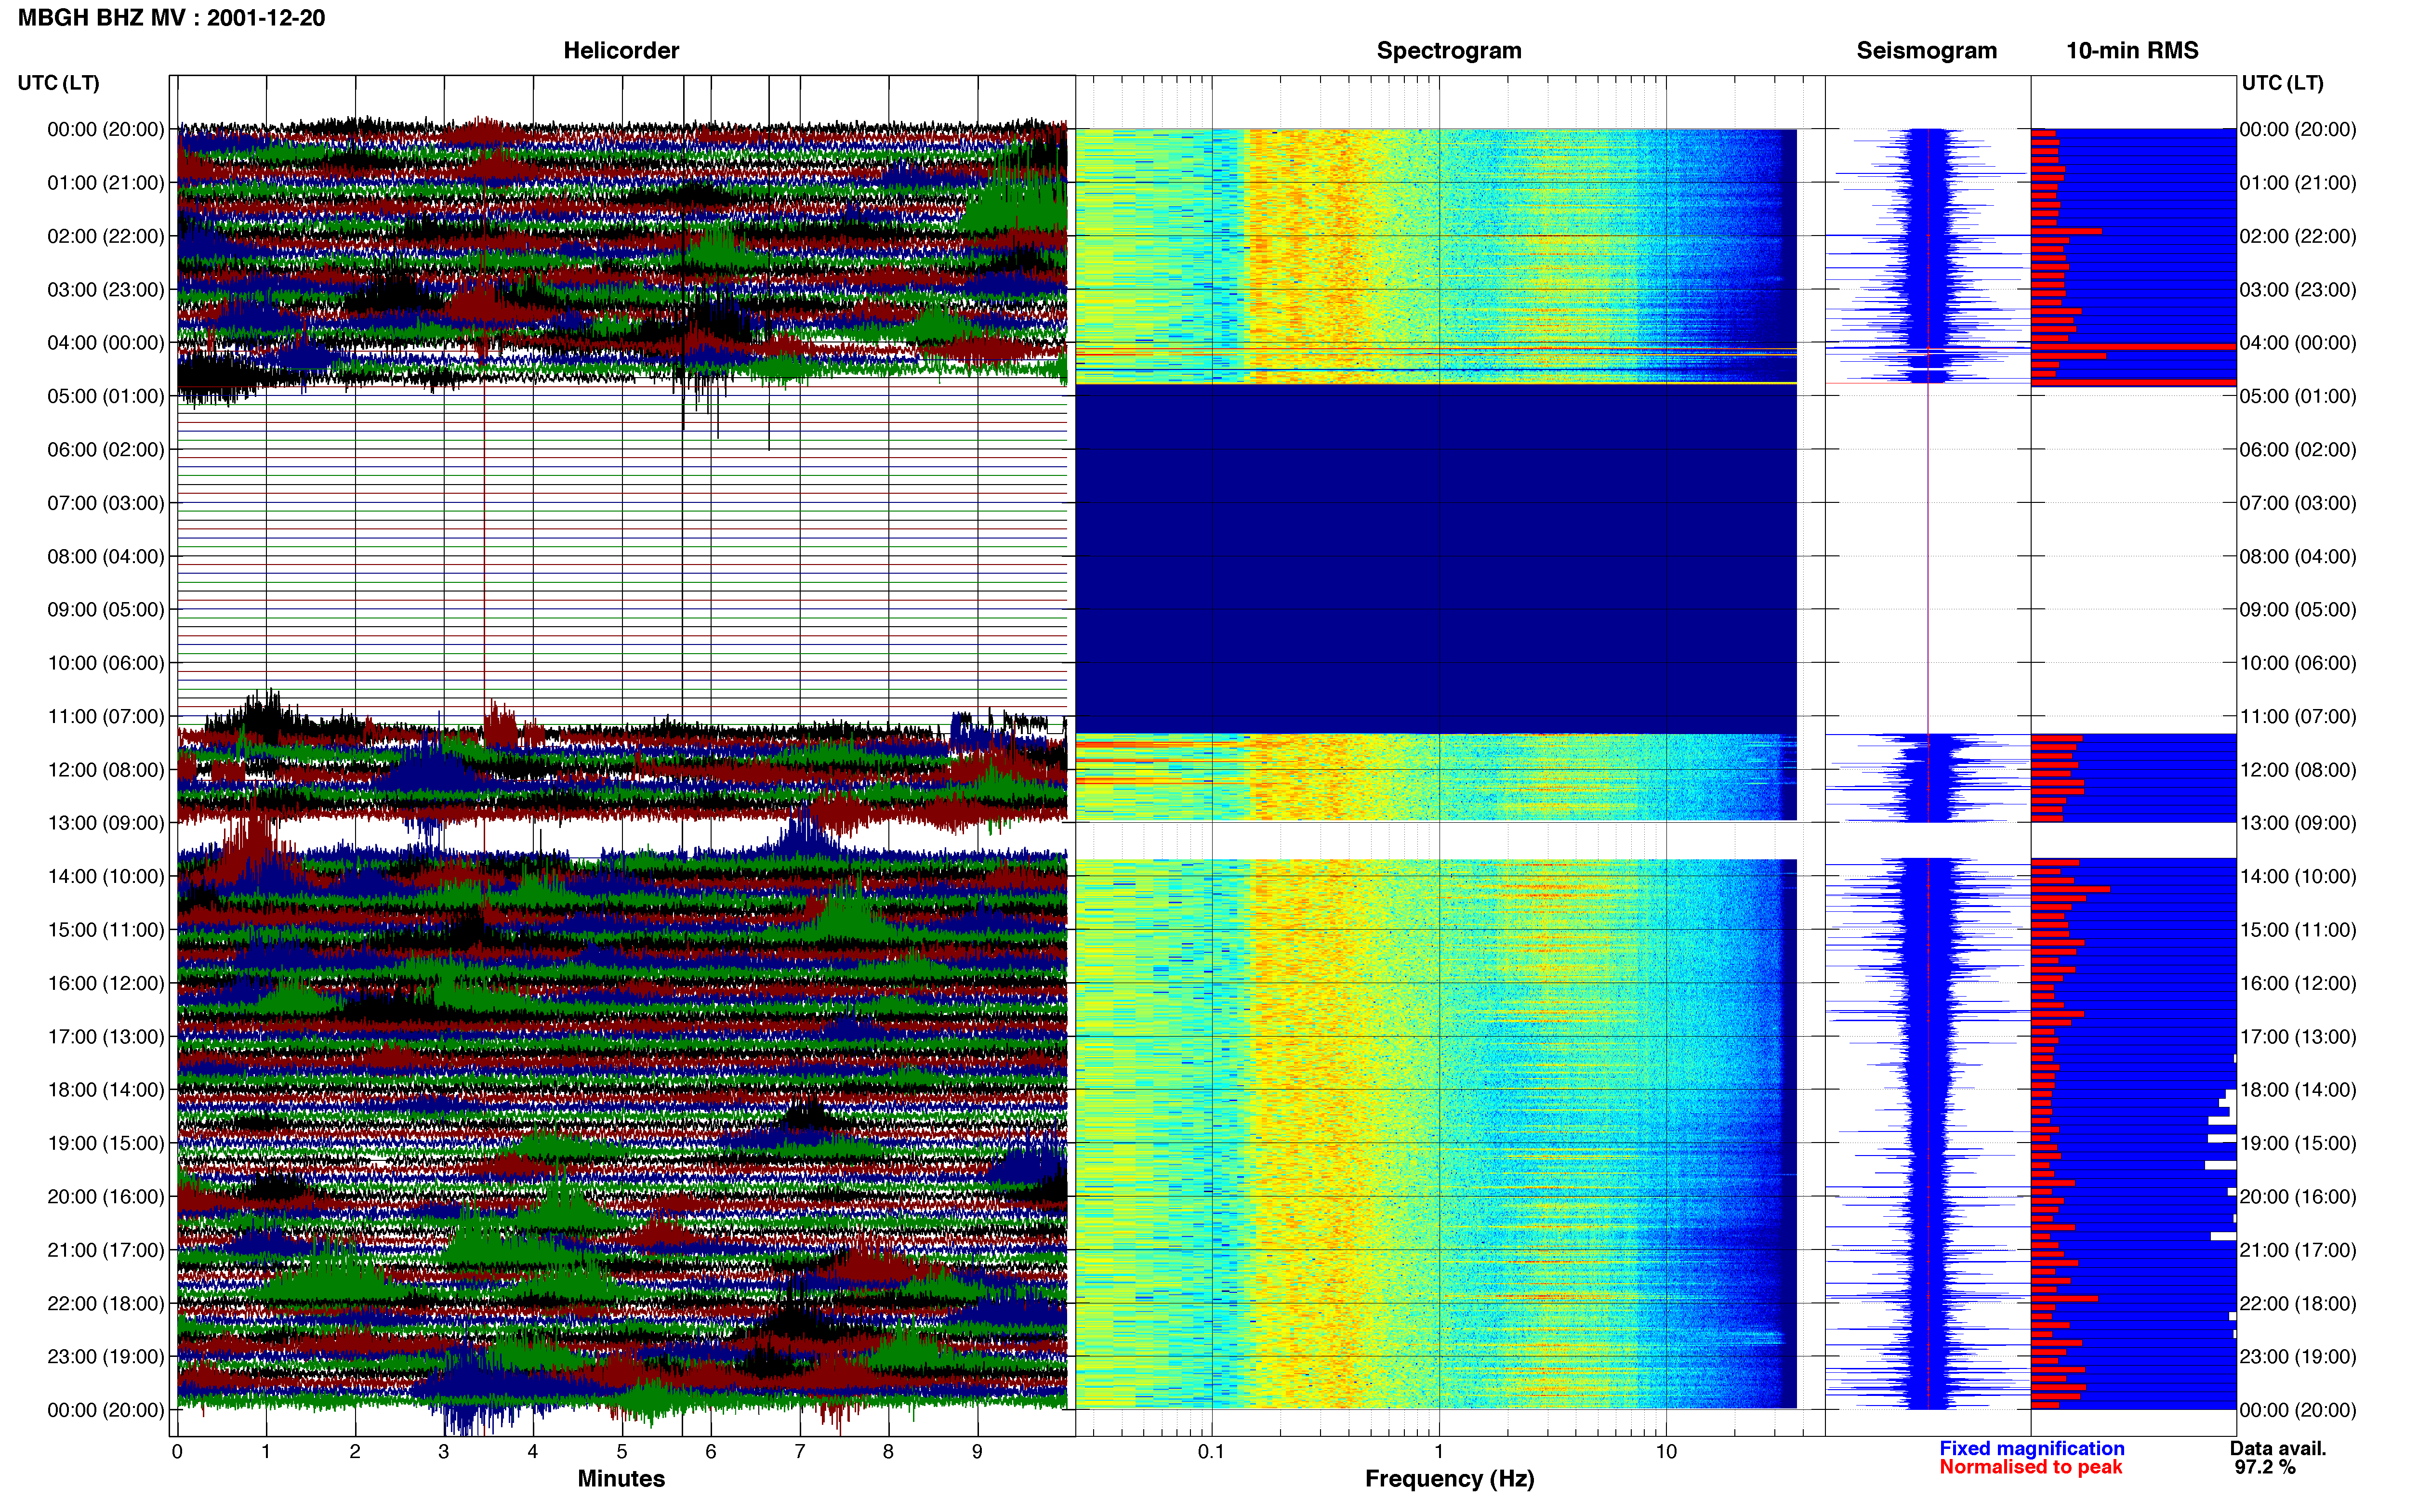Image resolution: width=2418 pixels, height=1512 pixels.
Task: Click '08:00 (04:00)' on the Helicorder time axis
Action: [x=105, y=556]
